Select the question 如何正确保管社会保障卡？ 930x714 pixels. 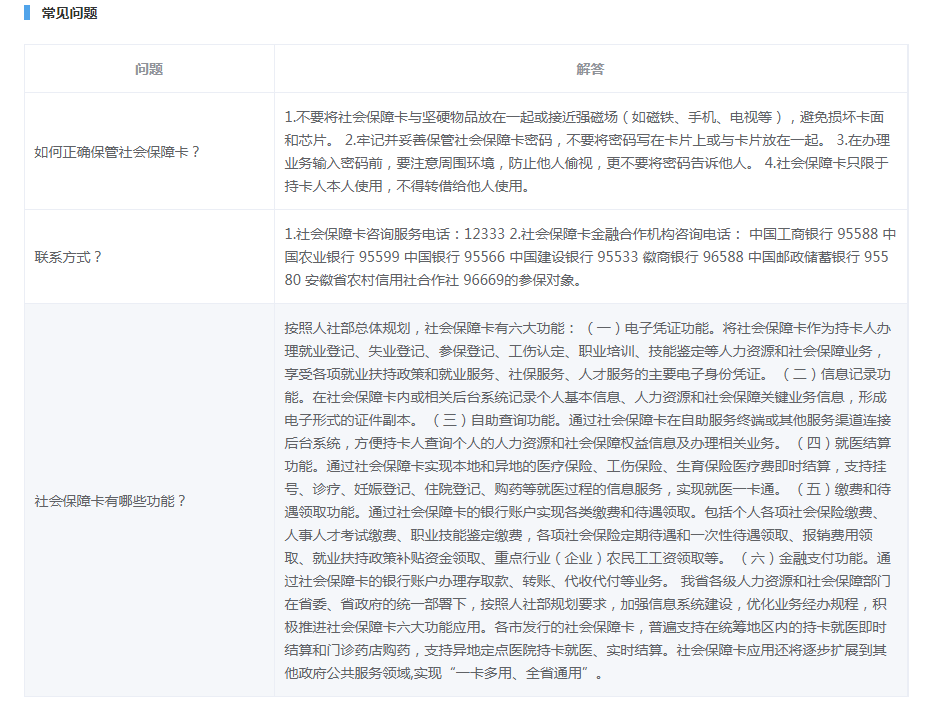click(x=118, y=152)
